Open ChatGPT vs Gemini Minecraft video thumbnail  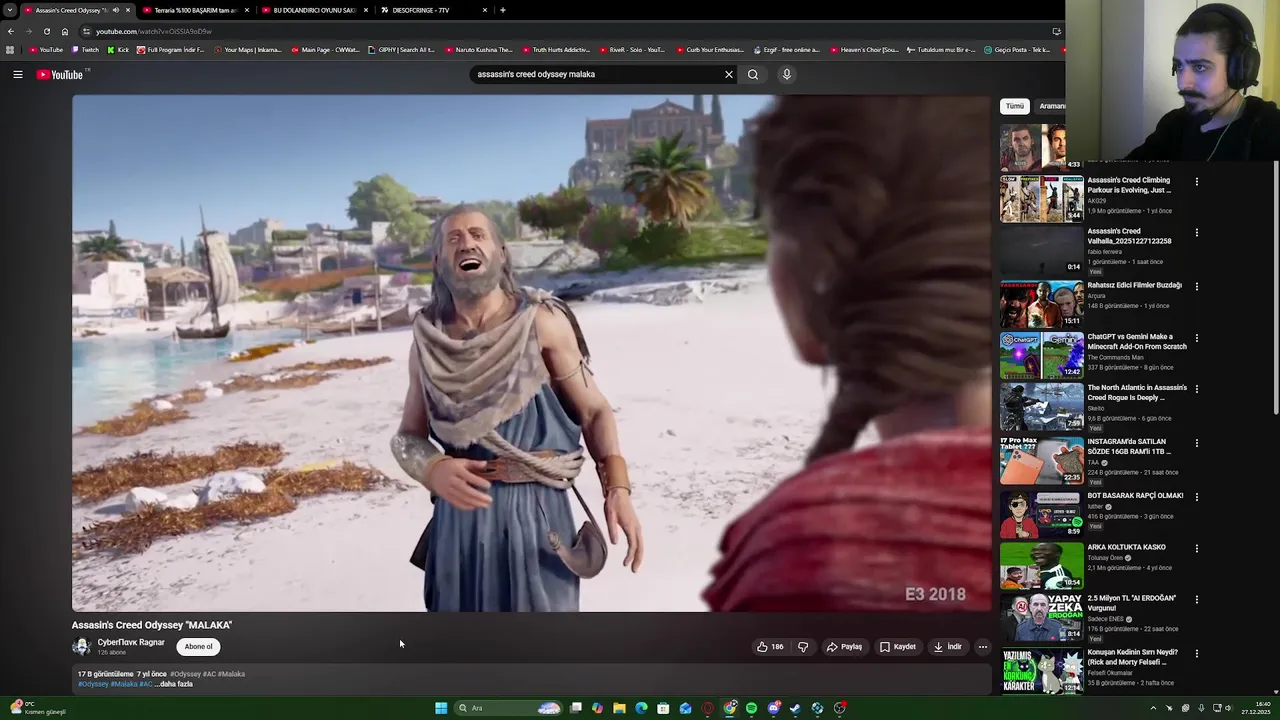point(1041,355)
